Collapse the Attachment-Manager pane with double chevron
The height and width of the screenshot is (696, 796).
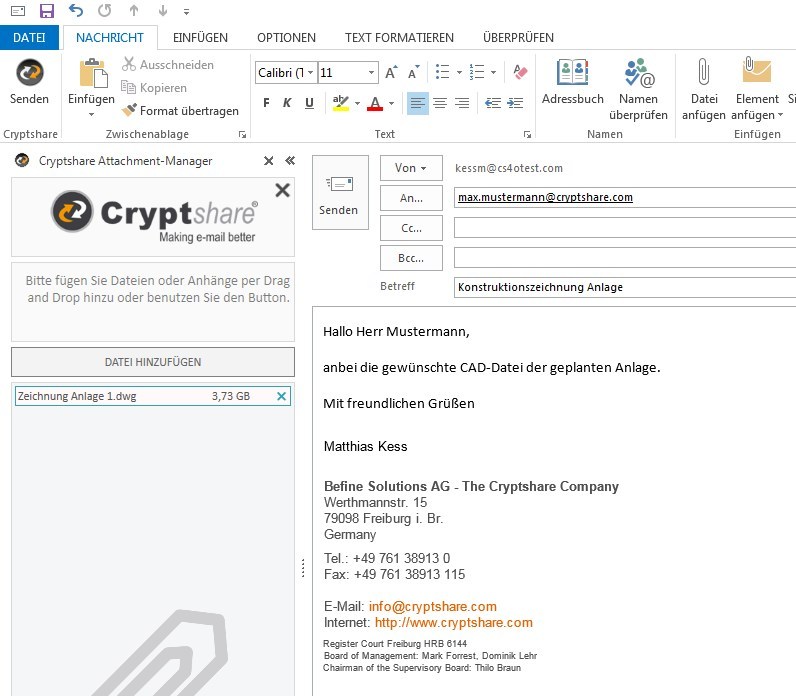(290, 161)
